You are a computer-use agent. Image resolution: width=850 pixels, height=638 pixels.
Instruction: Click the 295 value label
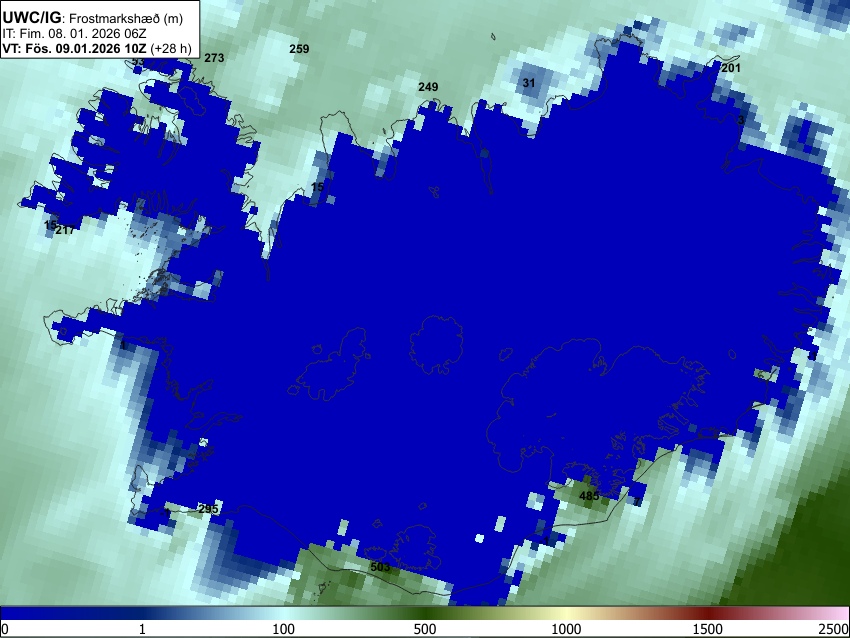[208, 508]
